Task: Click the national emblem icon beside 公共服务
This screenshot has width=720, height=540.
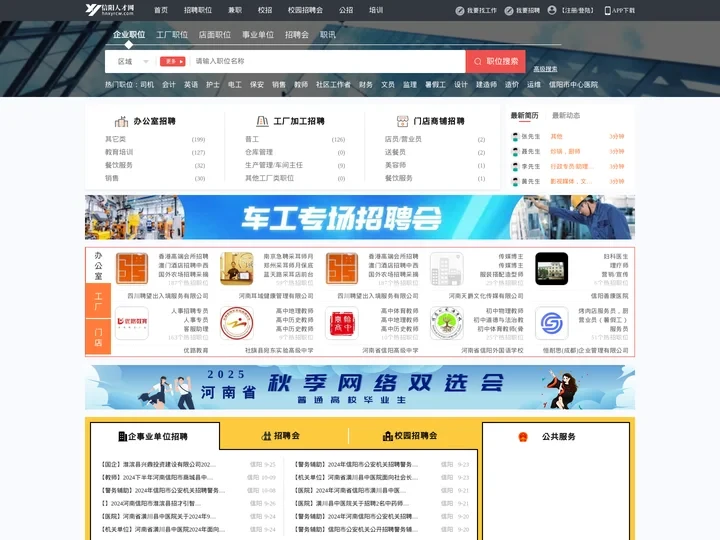Action: pos(523,437)
